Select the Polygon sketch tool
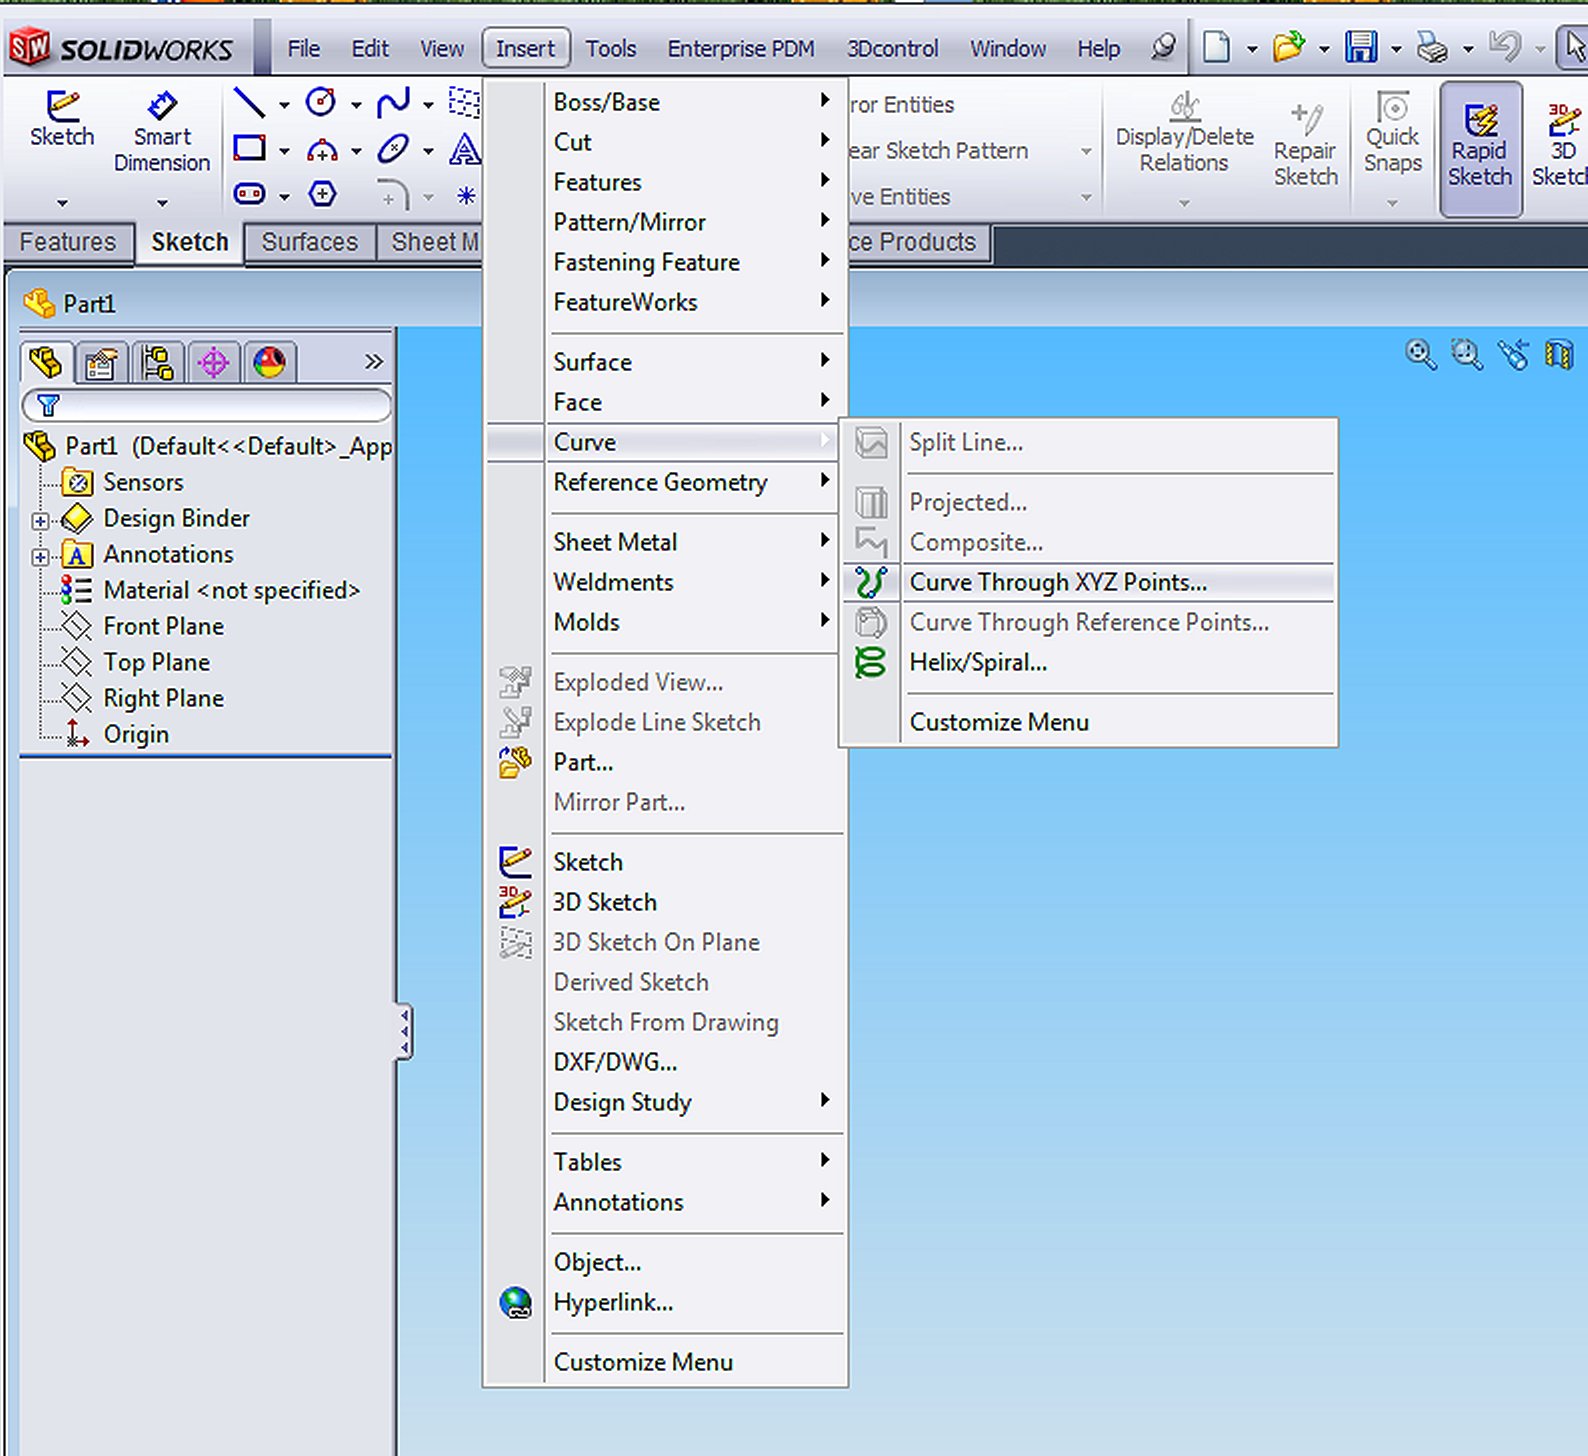 click(x=322, y=193)
